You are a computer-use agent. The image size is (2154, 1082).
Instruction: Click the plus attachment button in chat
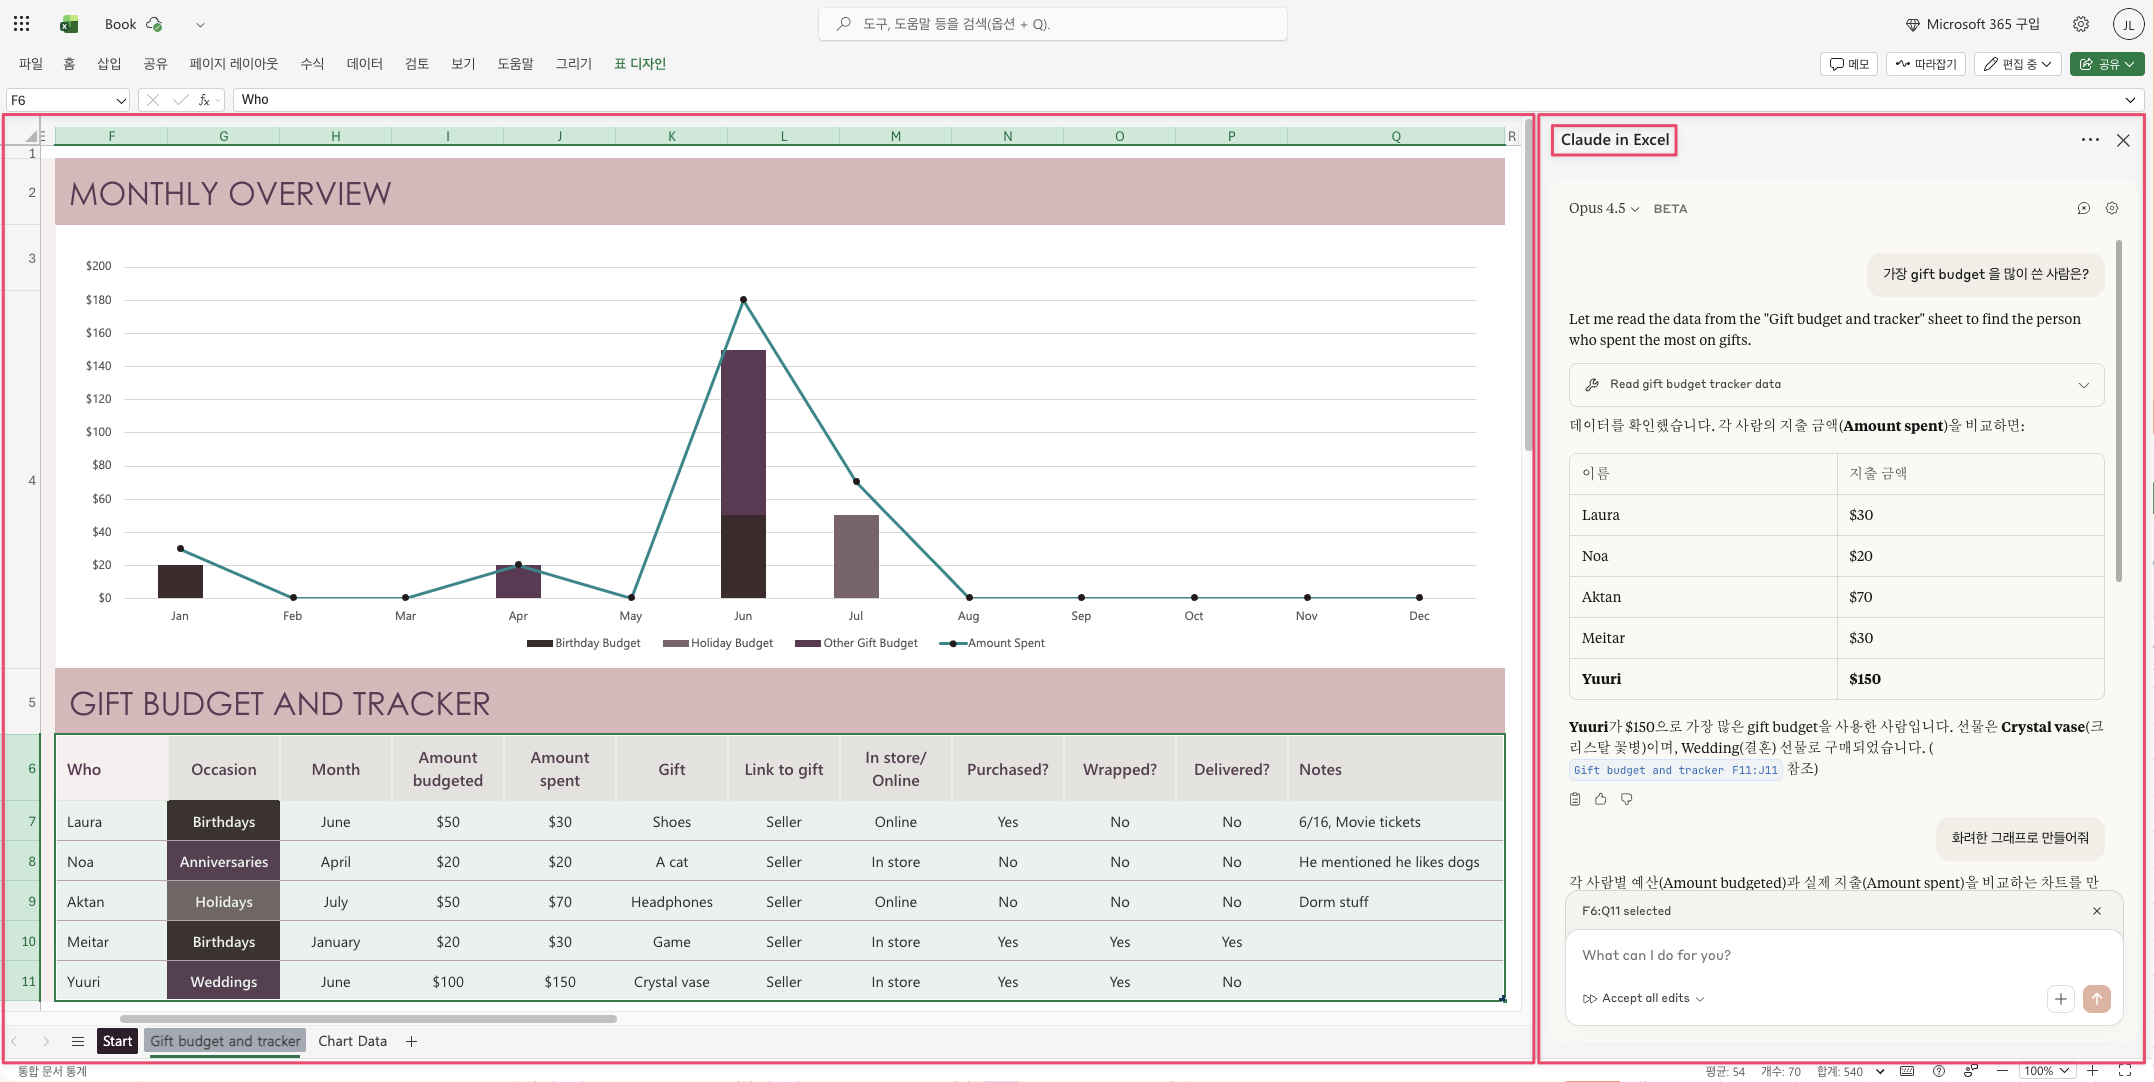(2060, 998)
